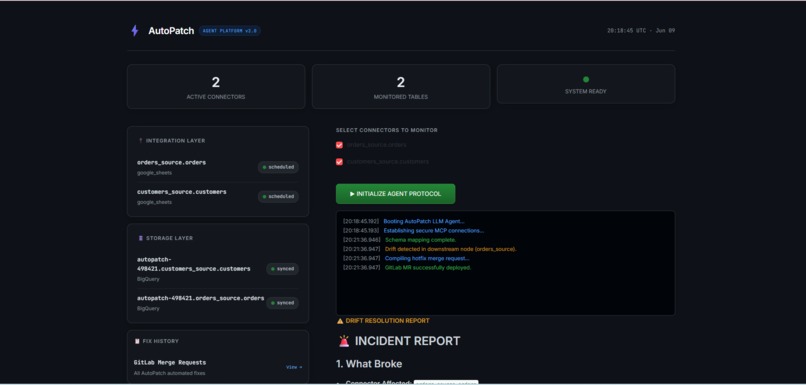
Task: Click the Drift Resolution Report label
Action: click(388, 321)
